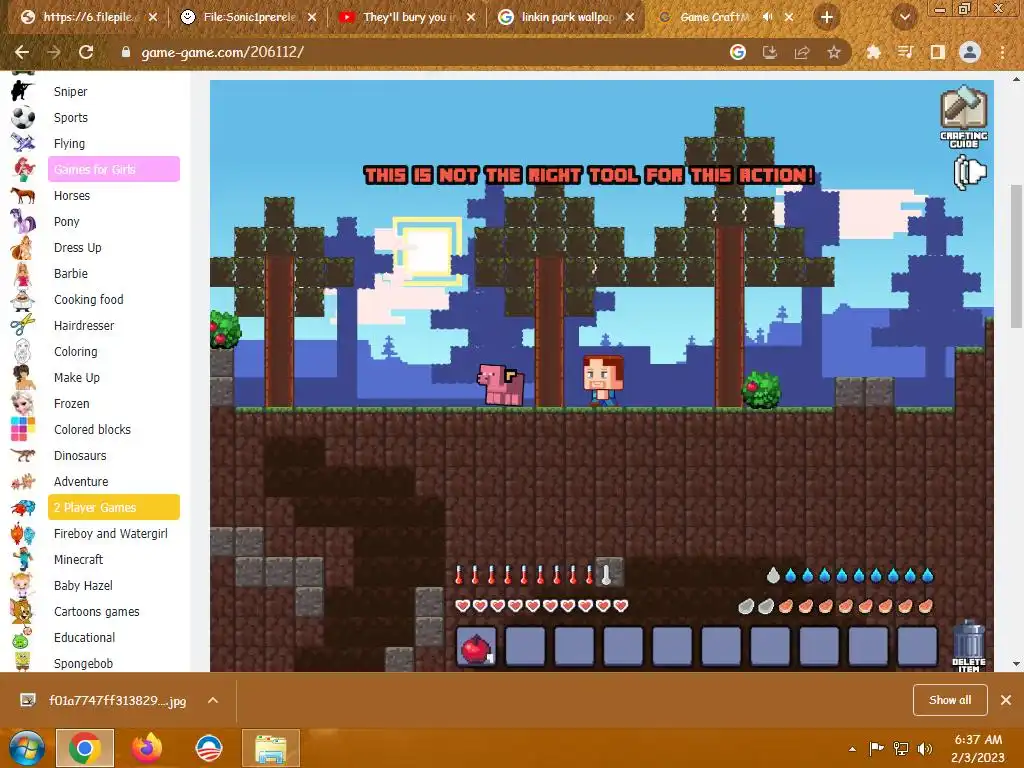Click the chef Cooking food icon
This screenshot has height=768, width=1024.
click(22, 299)
